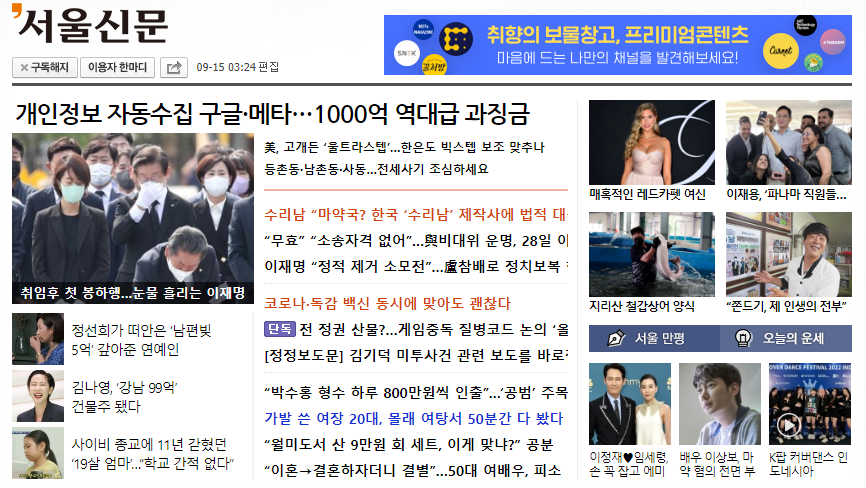Switch to the 오늘의 운세 tab label
The image size is (866, 488).
(794, 339)
